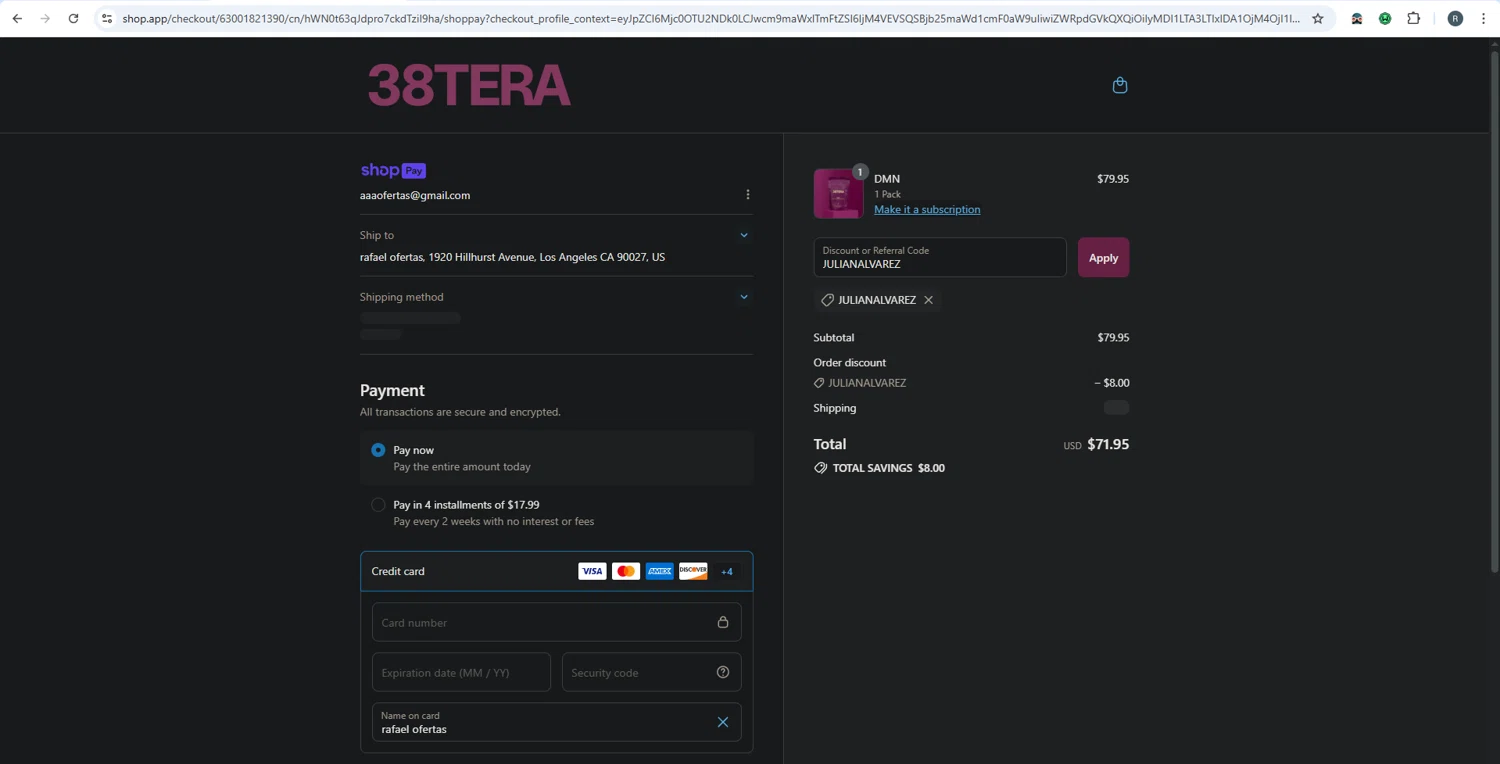Apply the discount code
This screenshot has width=1500, height=764.
coord(1103,258)
